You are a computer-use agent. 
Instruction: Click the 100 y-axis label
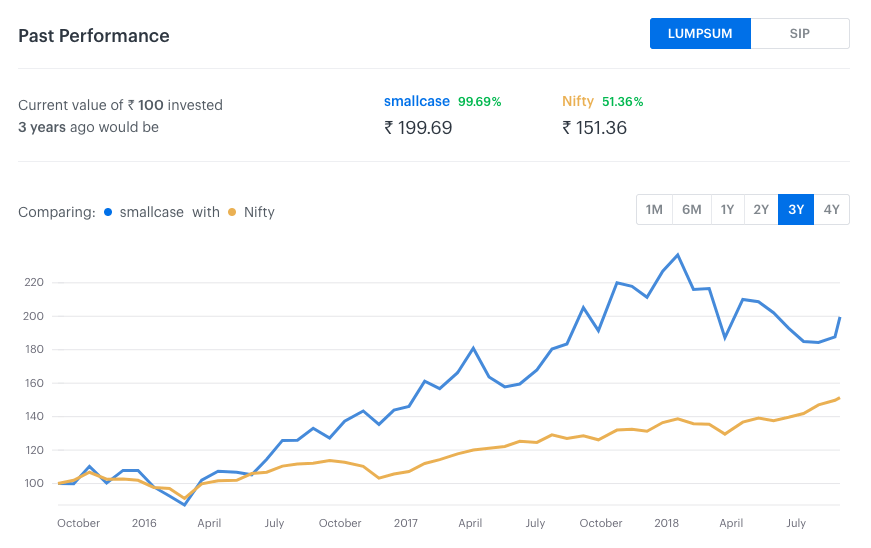(x=34, y=483)
